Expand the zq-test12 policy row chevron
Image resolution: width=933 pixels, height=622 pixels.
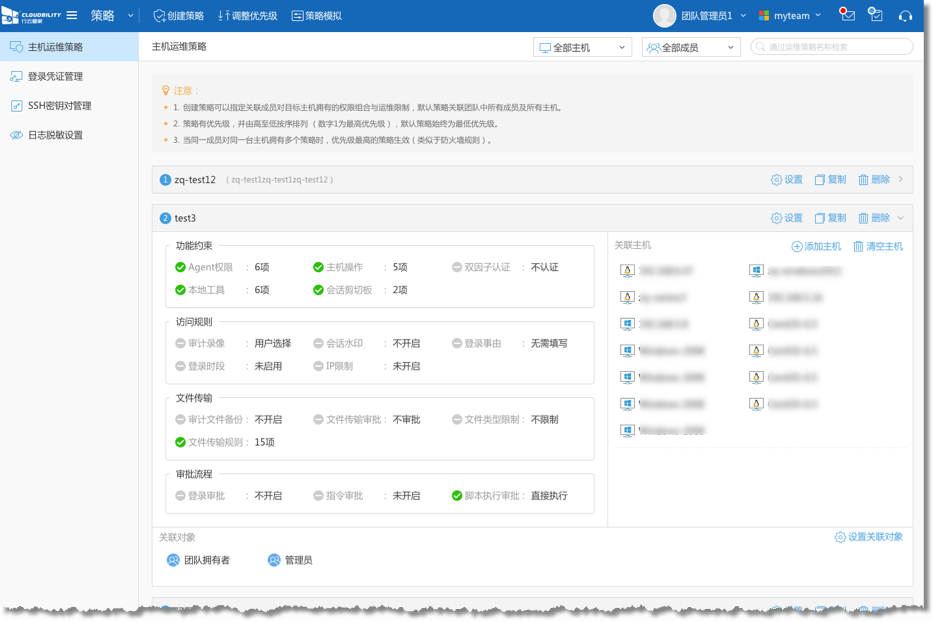point(901,179)
